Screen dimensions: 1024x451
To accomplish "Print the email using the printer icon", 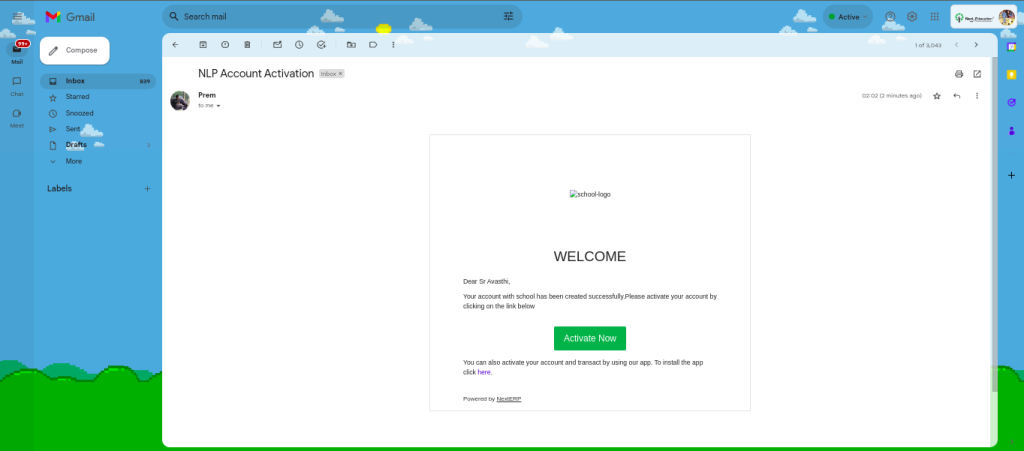I will pyautogui.click(x=959, y=74).
